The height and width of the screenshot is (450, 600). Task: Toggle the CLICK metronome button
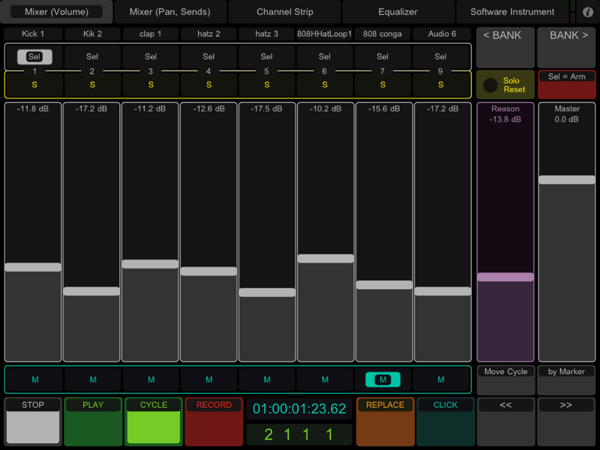point(445,421)
